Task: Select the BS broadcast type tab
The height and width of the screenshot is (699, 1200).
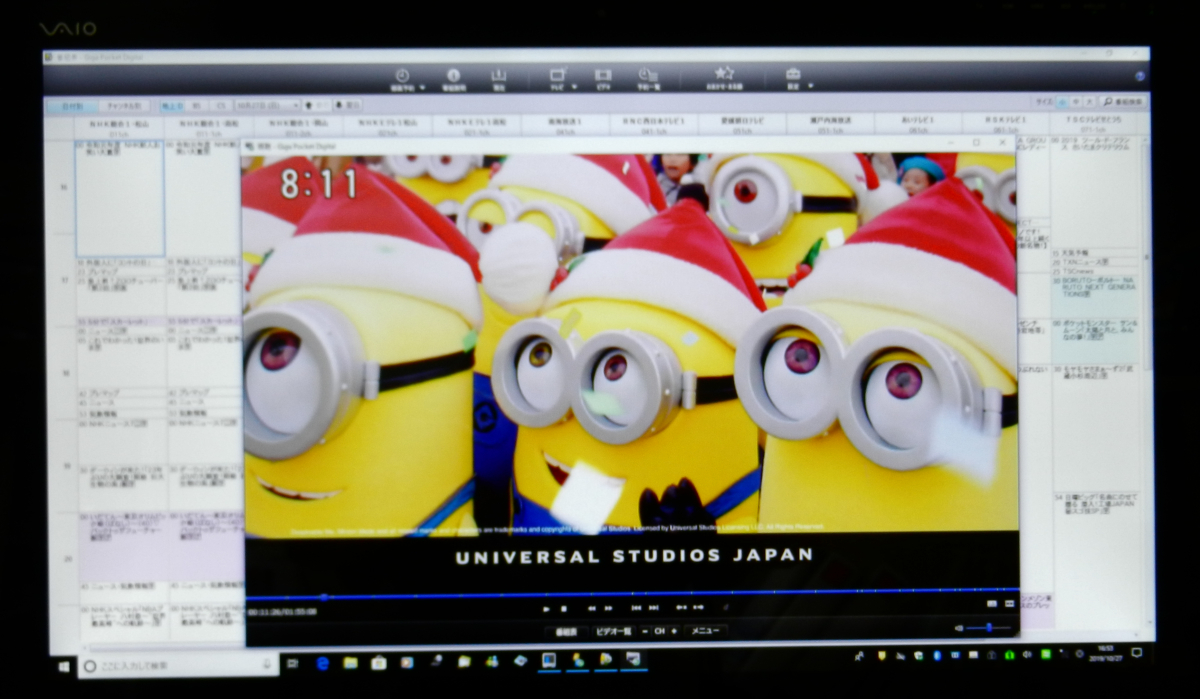Action: (x=197, y=105)
